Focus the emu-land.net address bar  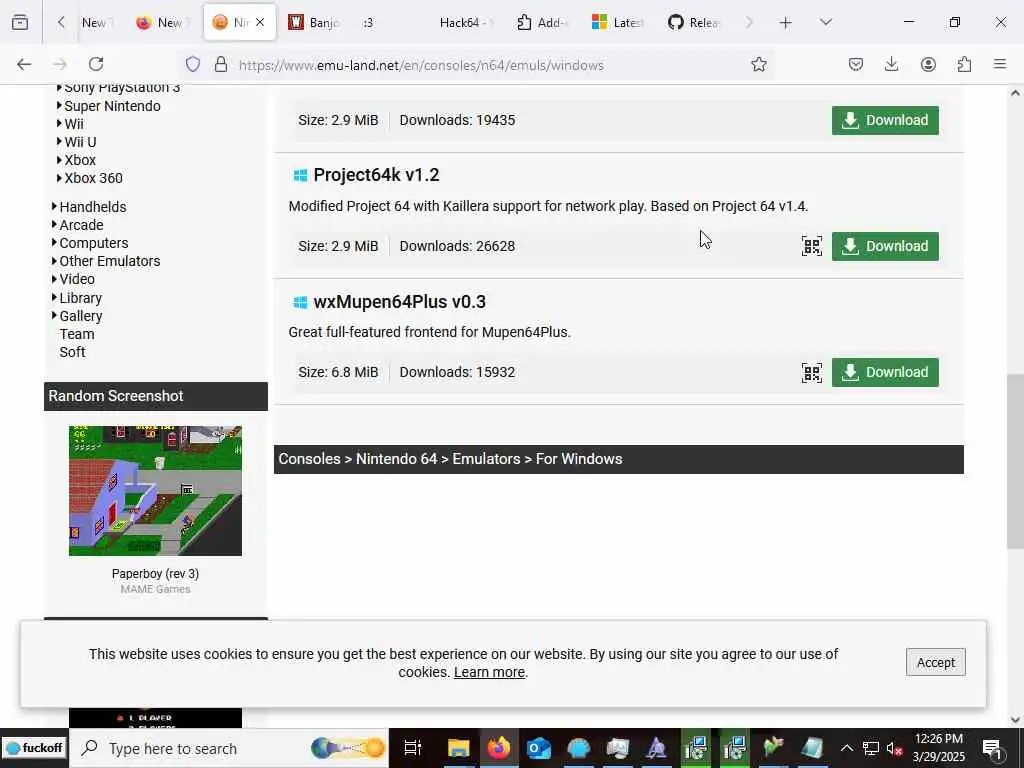421,65
